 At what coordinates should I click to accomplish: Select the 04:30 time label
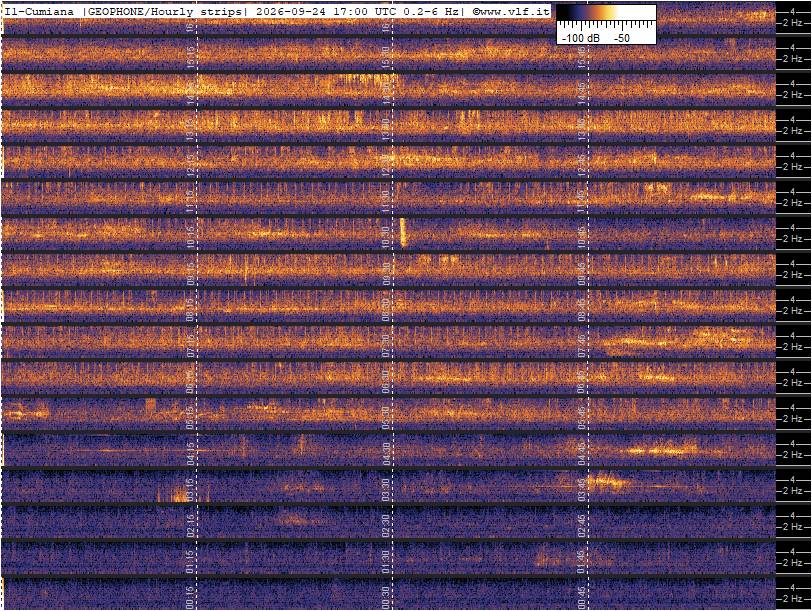coord(386,453)
